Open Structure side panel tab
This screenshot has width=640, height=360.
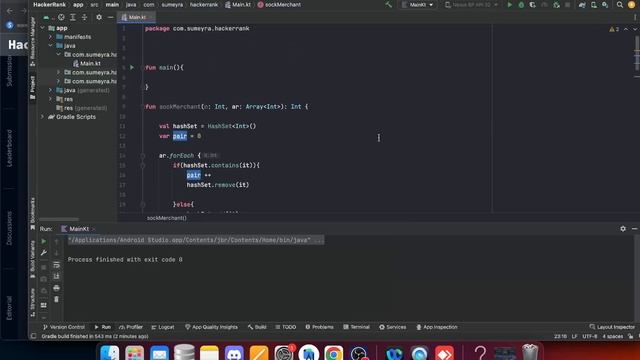click(x=33, y=302)
